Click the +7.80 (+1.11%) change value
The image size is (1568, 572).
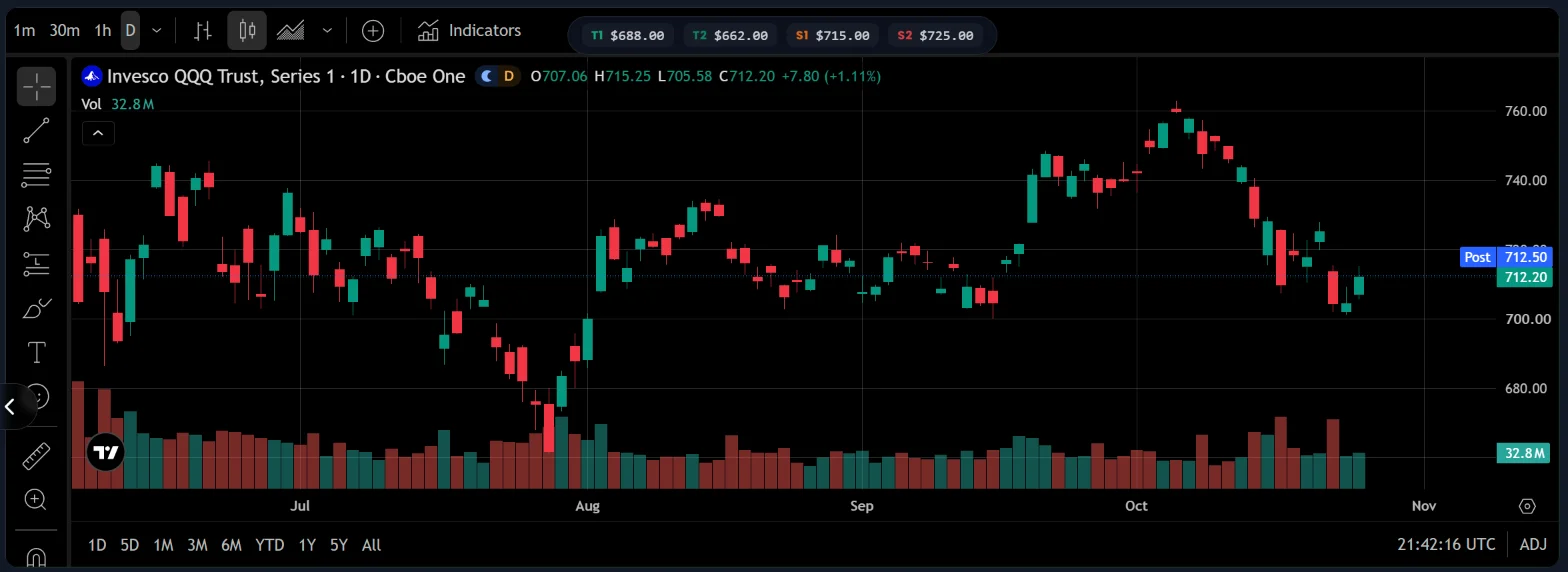coord(831,76)
